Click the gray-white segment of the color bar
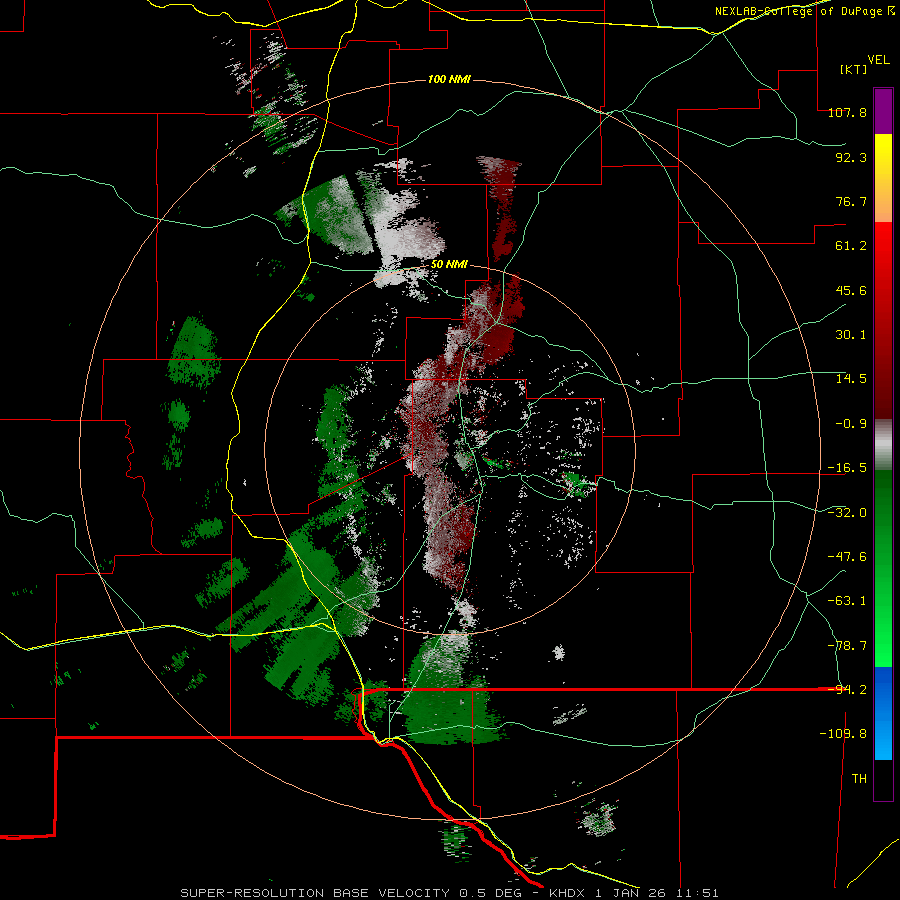 883,445
